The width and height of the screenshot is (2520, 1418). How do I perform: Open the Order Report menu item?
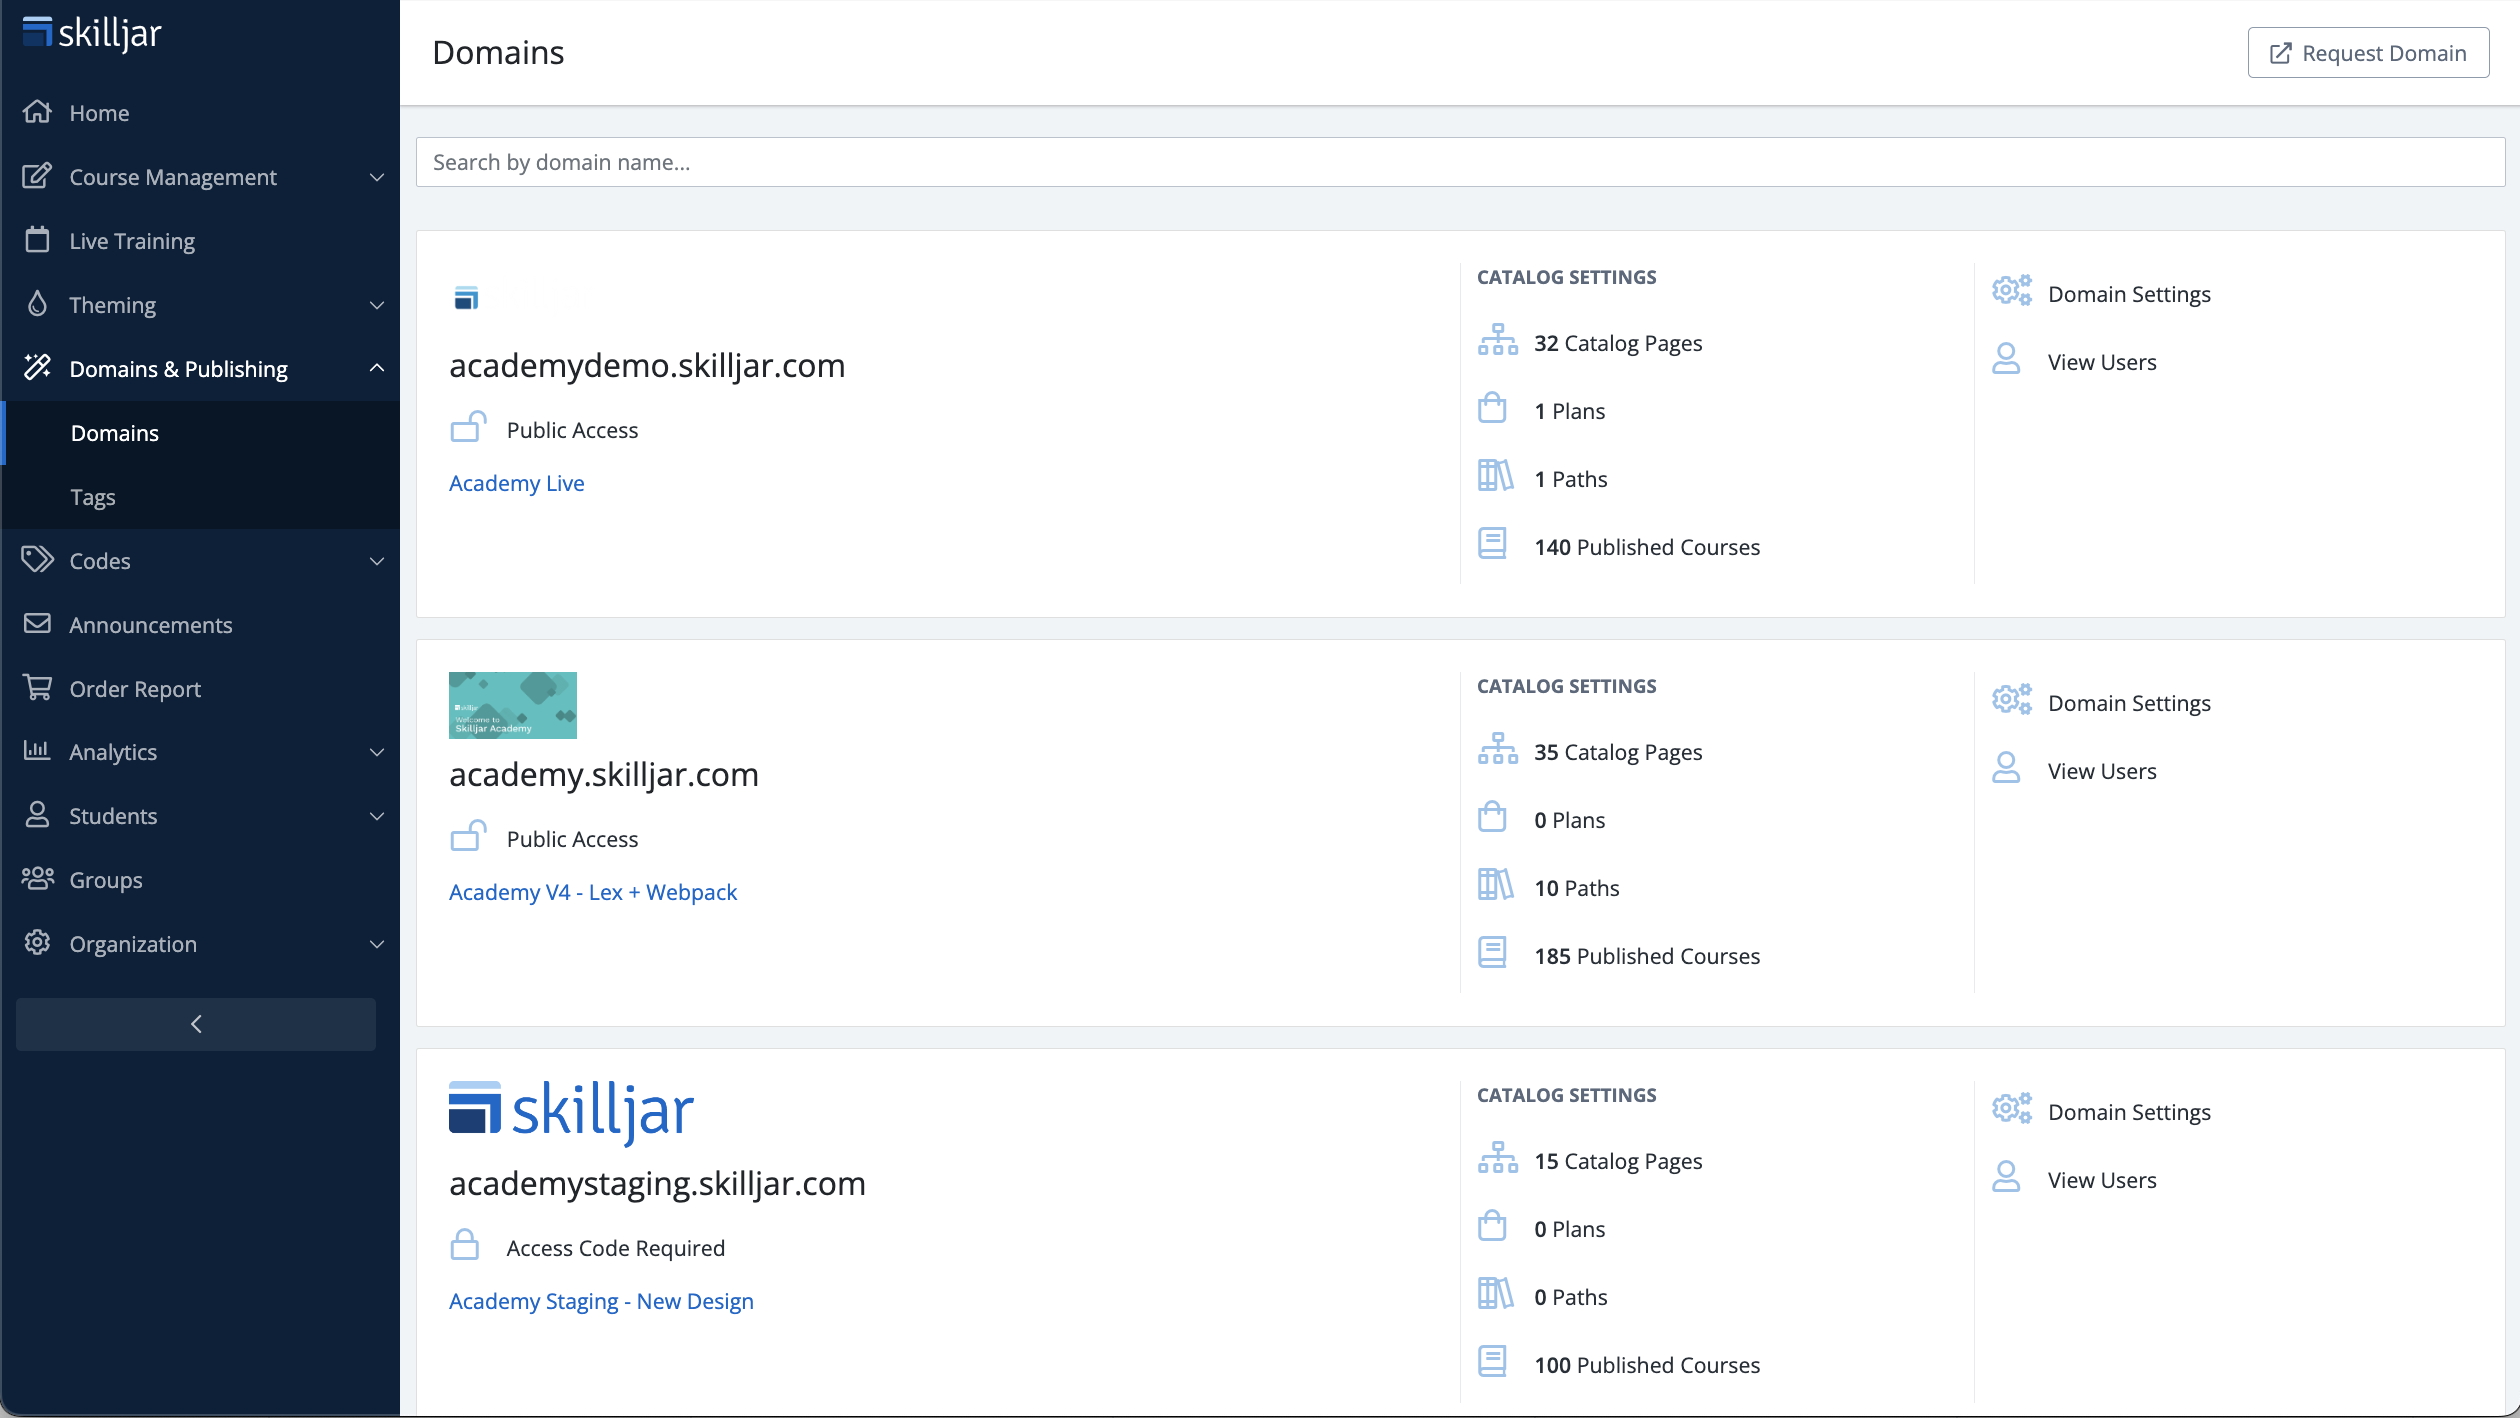200,689
